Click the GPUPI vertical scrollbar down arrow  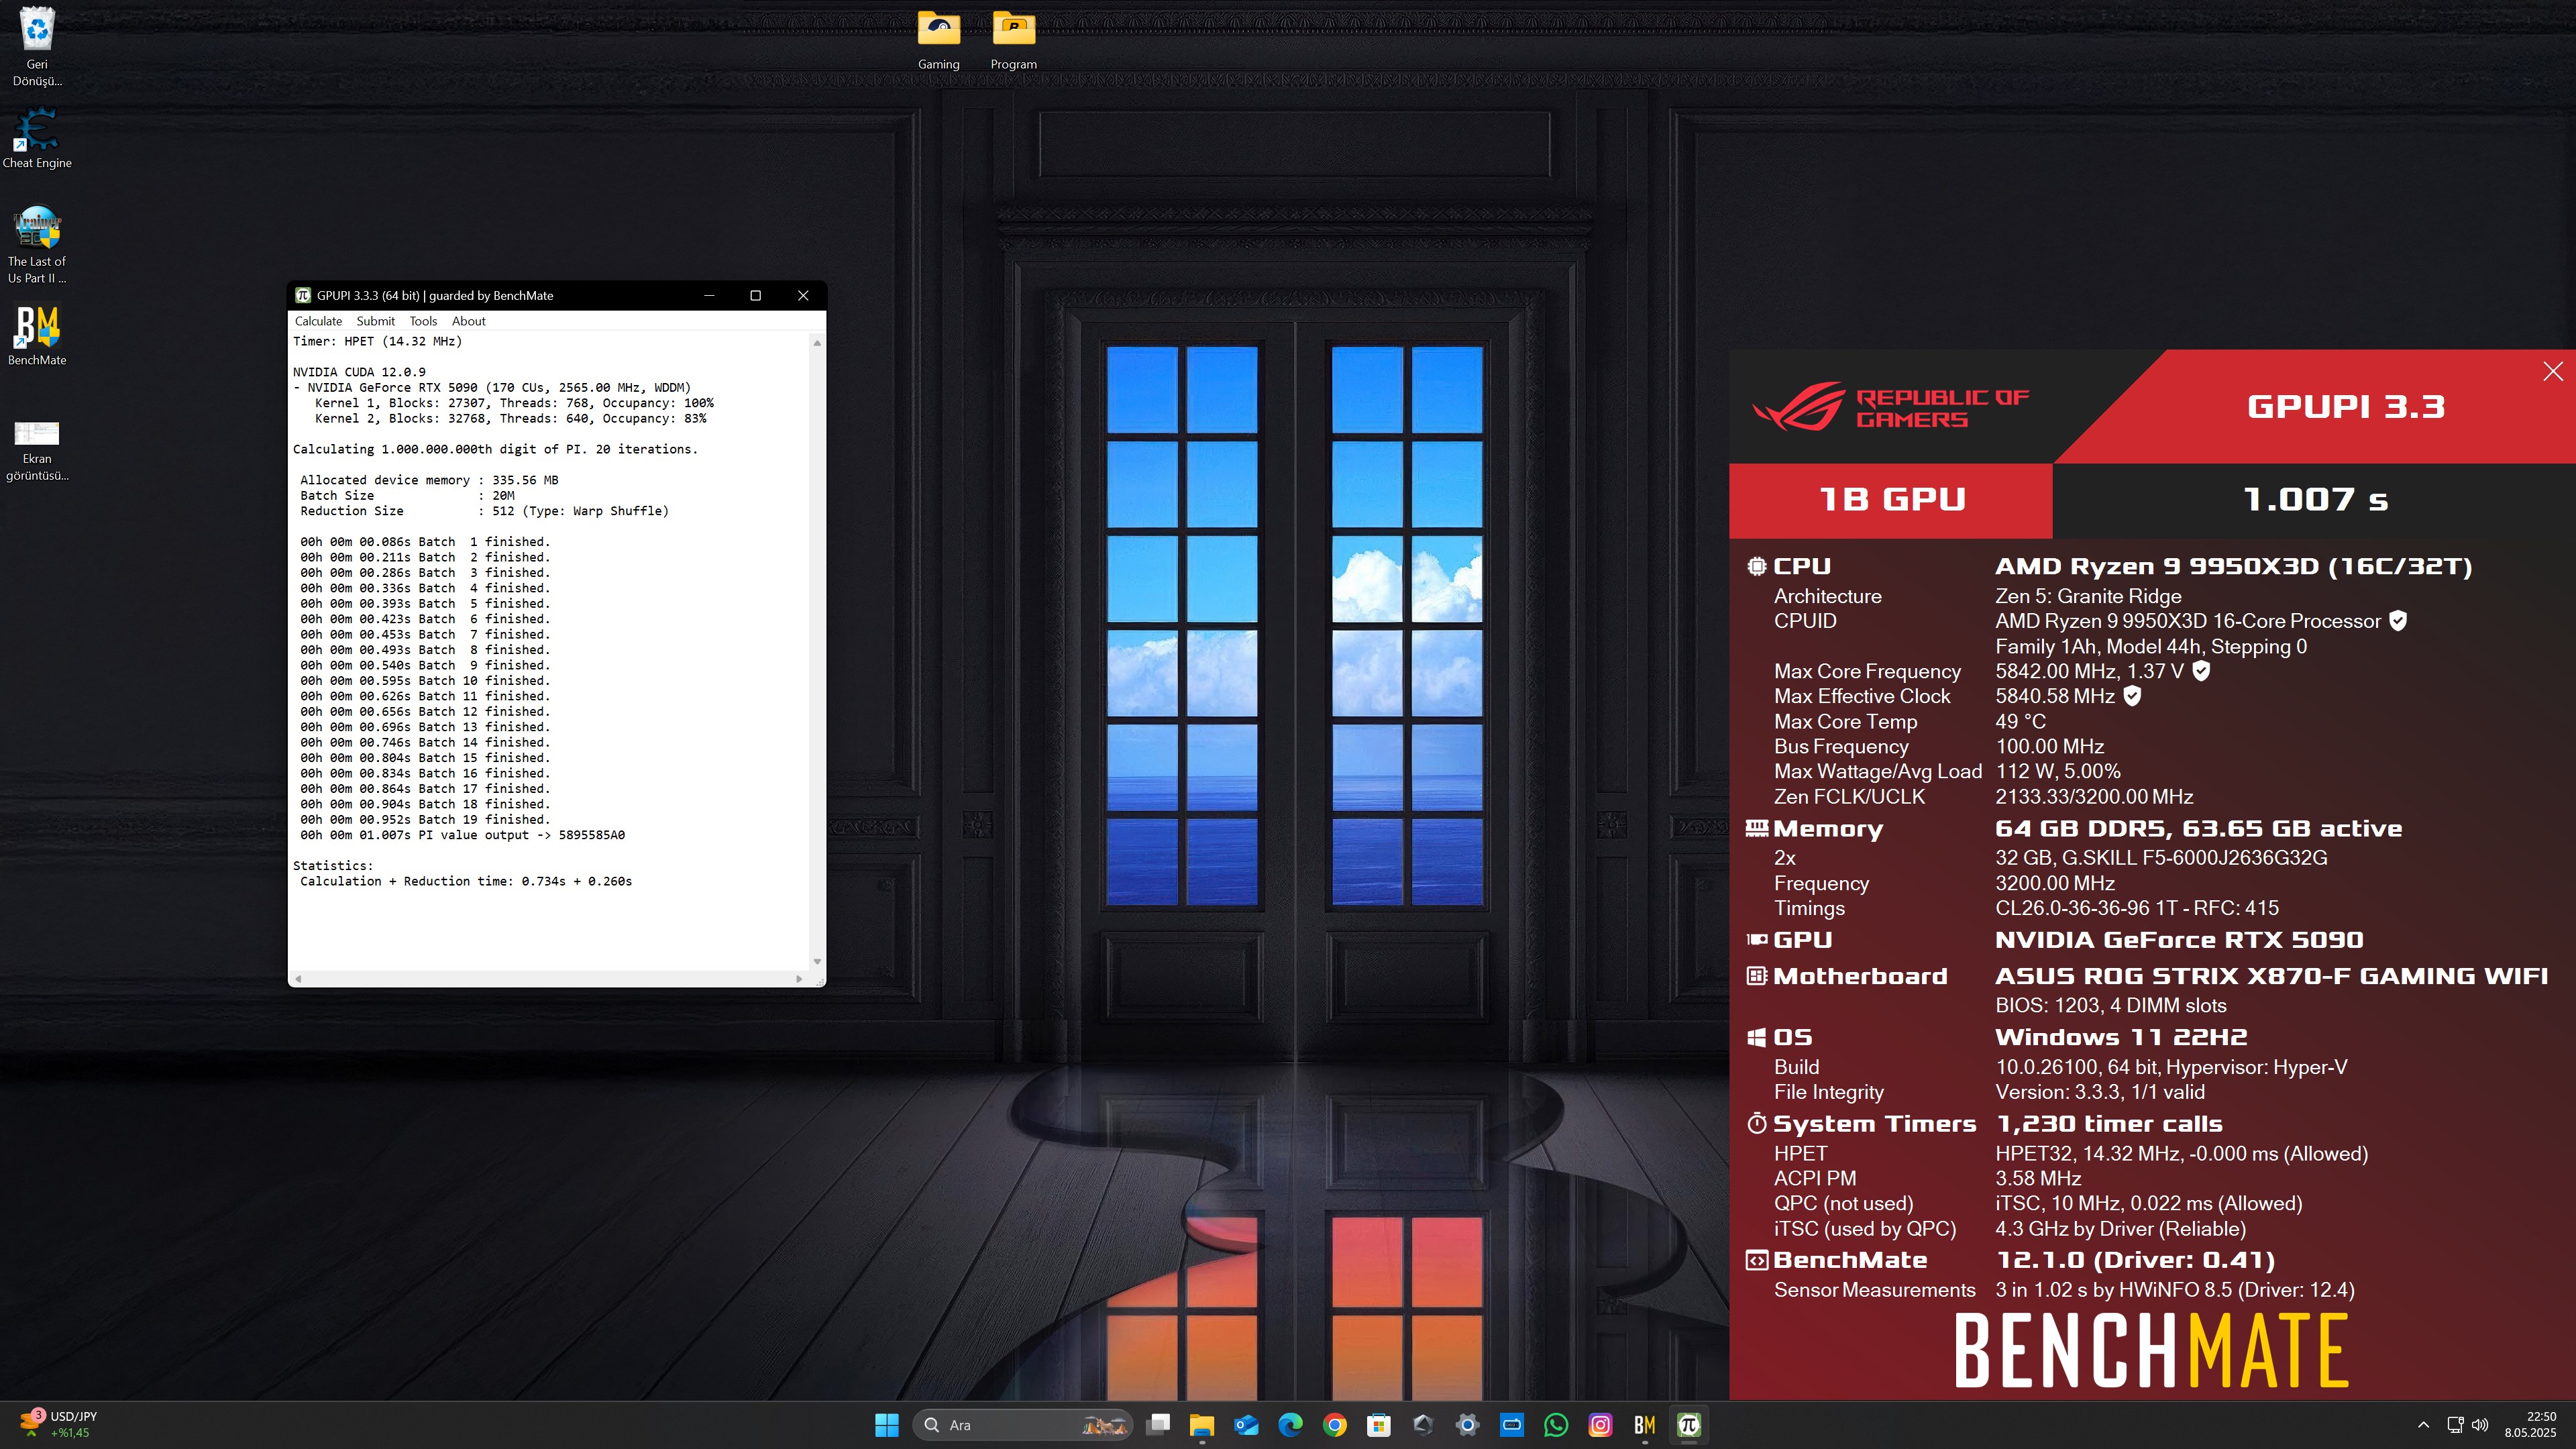click(817, 961)
